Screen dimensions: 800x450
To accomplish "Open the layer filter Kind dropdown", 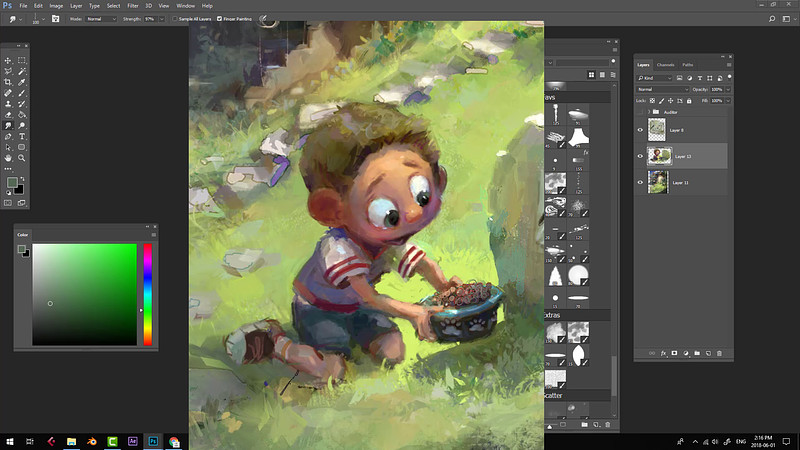I will 655,78.
